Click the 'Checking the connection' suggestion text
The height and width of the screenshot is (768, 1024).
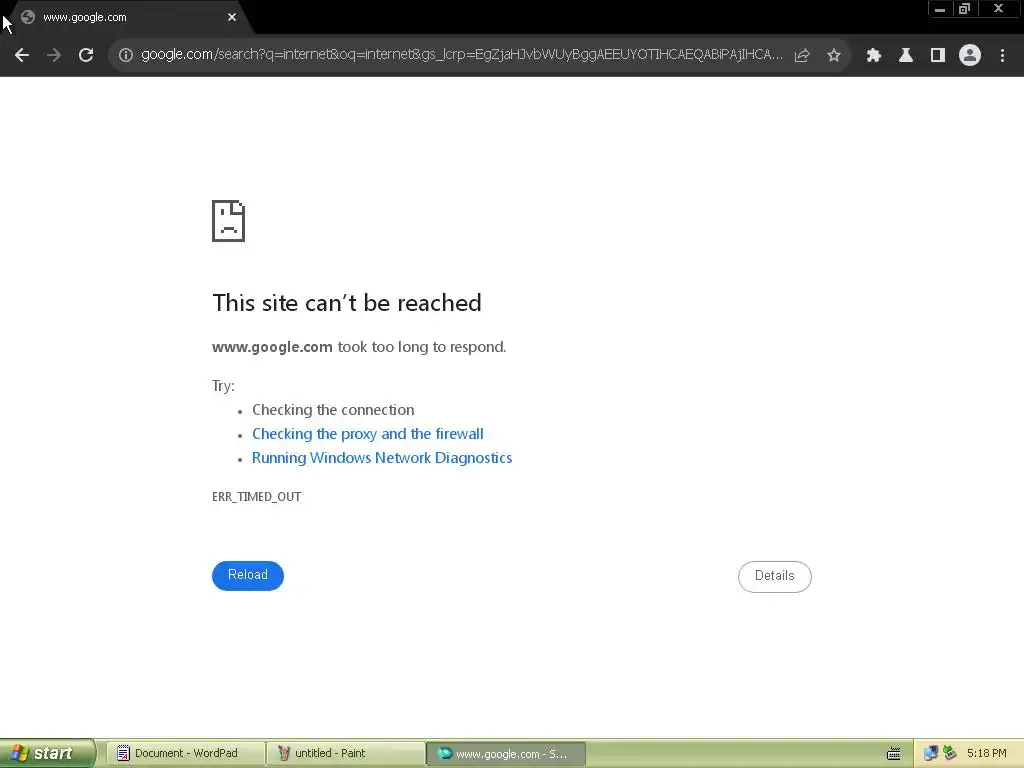(x=333, y=410)
